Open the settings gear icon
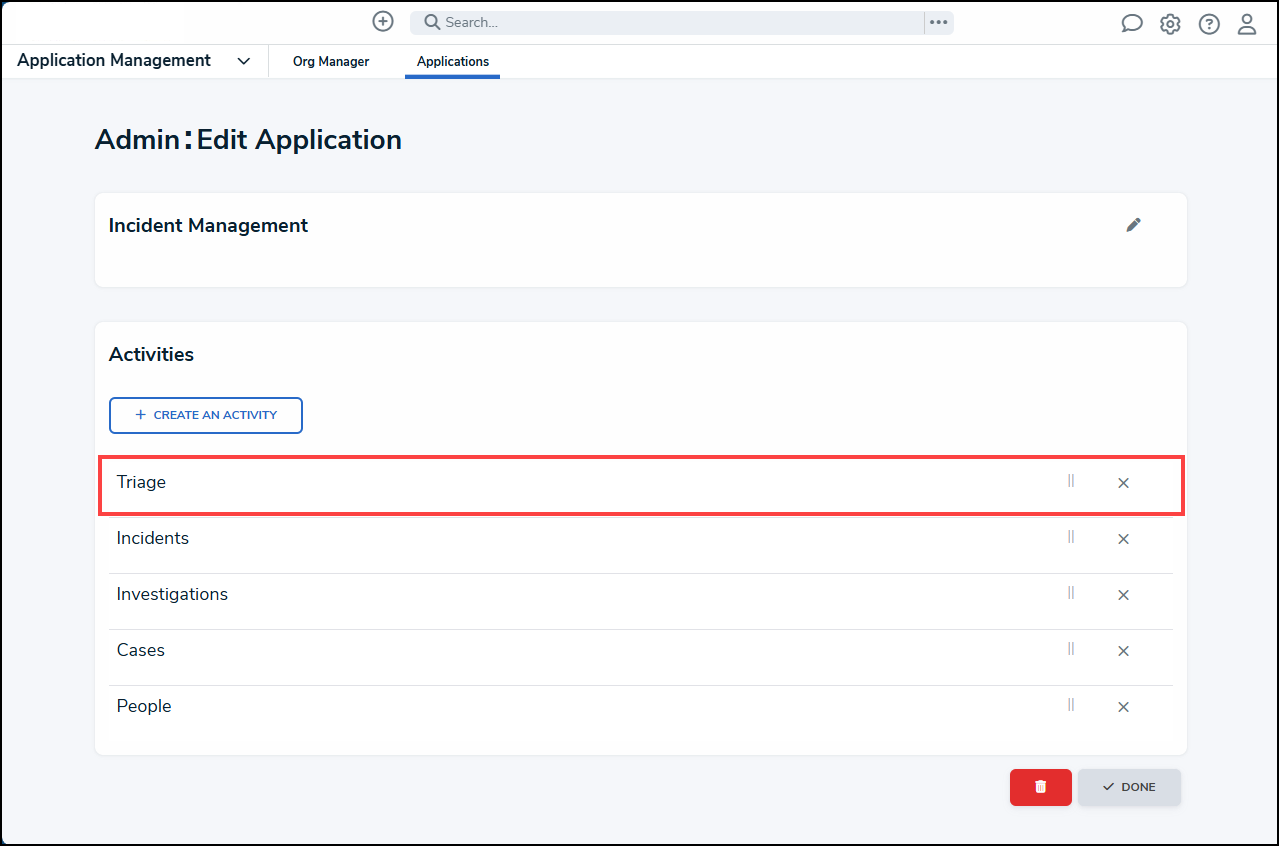 (x=1170, y=24)
